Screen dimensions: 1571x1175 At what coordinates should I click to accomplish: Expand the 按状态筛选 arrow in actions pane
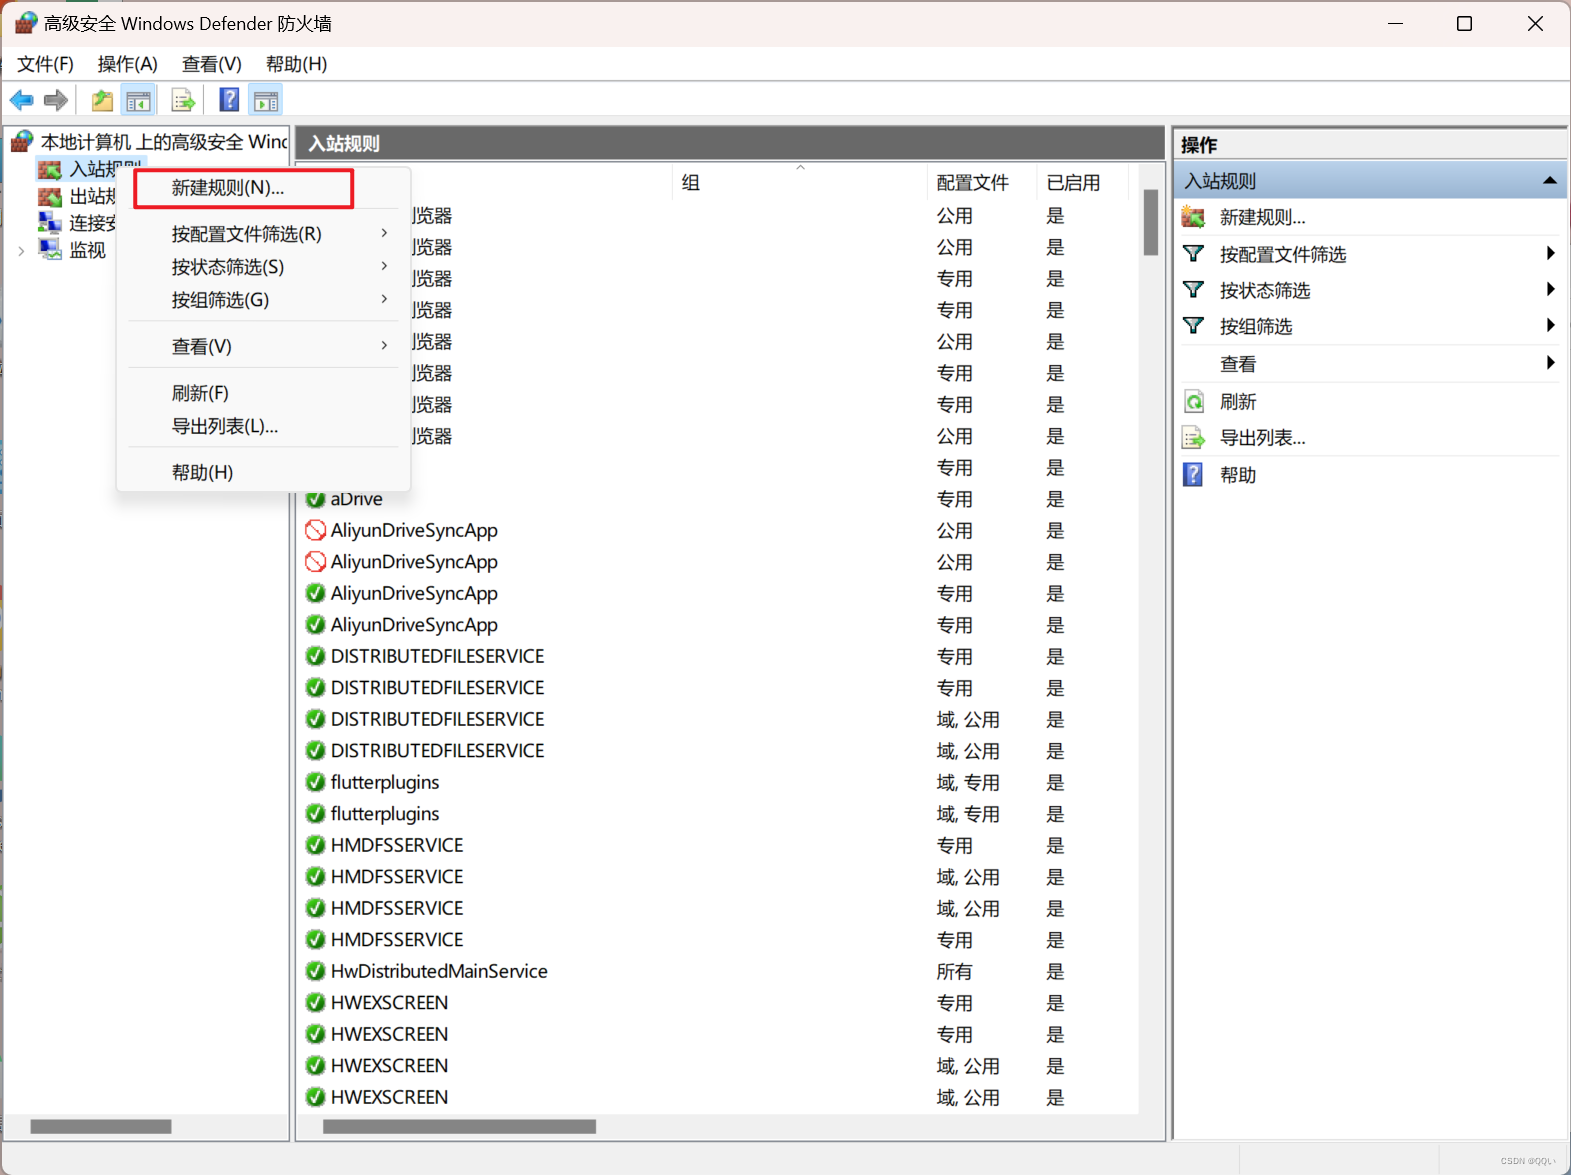tap(1550, 290)
